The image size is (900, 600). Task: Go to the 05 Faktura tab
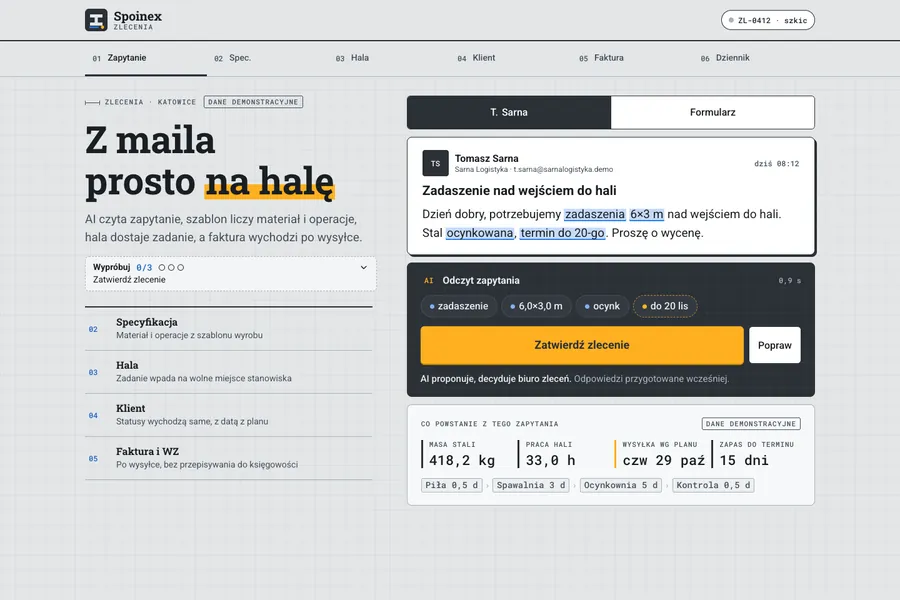point(633,58)
